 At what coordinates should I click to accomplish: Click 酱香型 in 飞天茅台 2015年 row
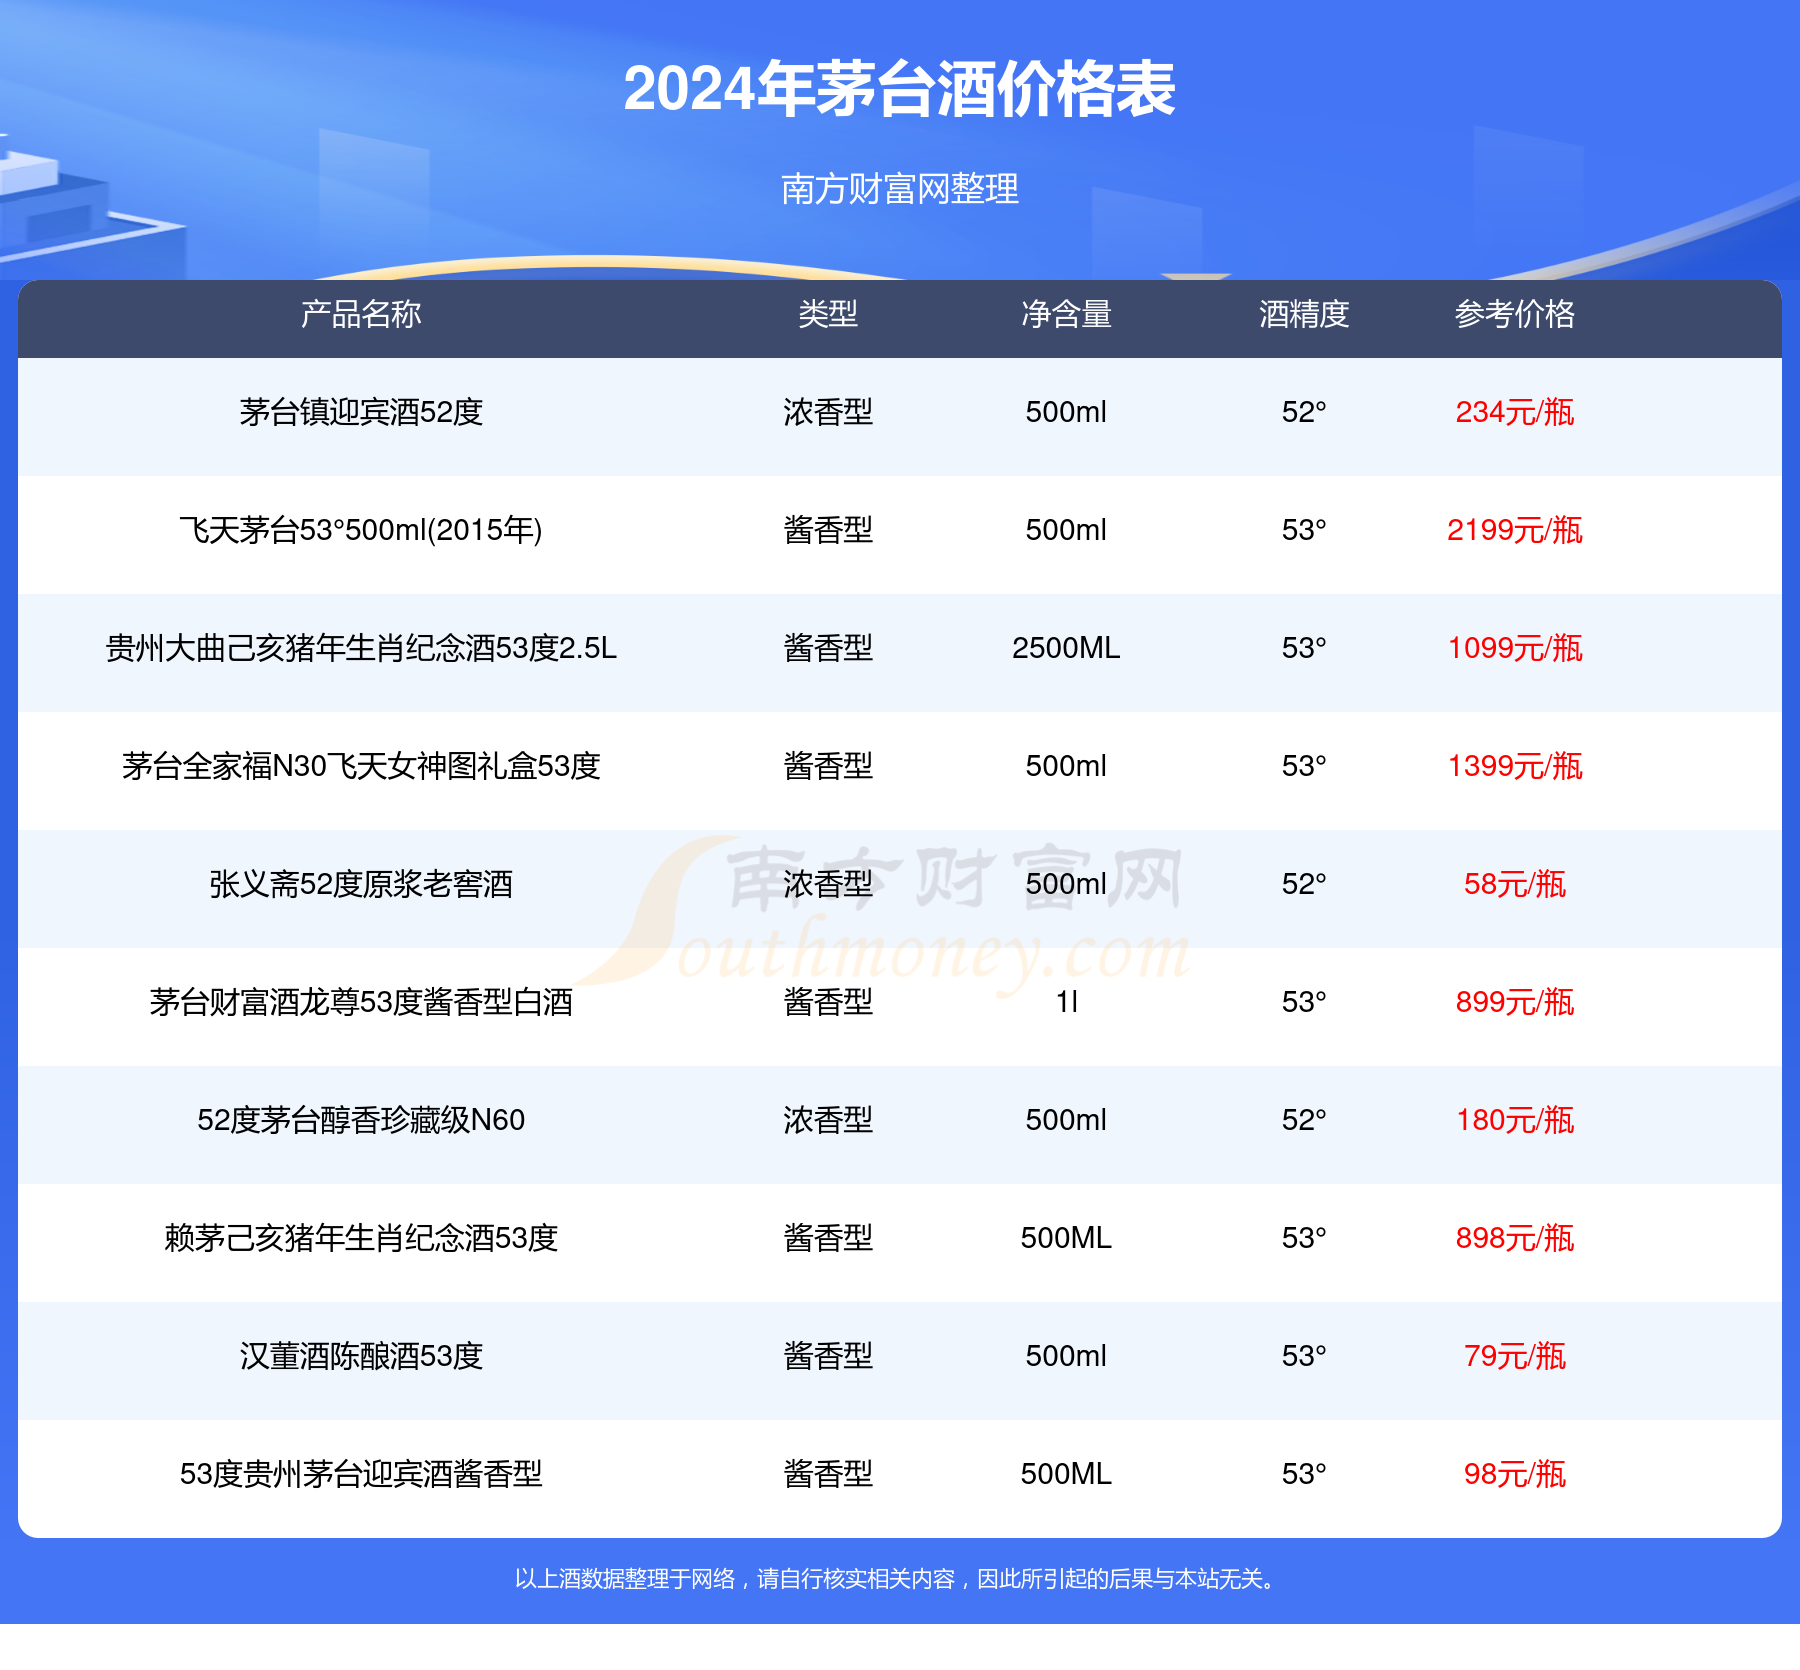tap(828, 530)
